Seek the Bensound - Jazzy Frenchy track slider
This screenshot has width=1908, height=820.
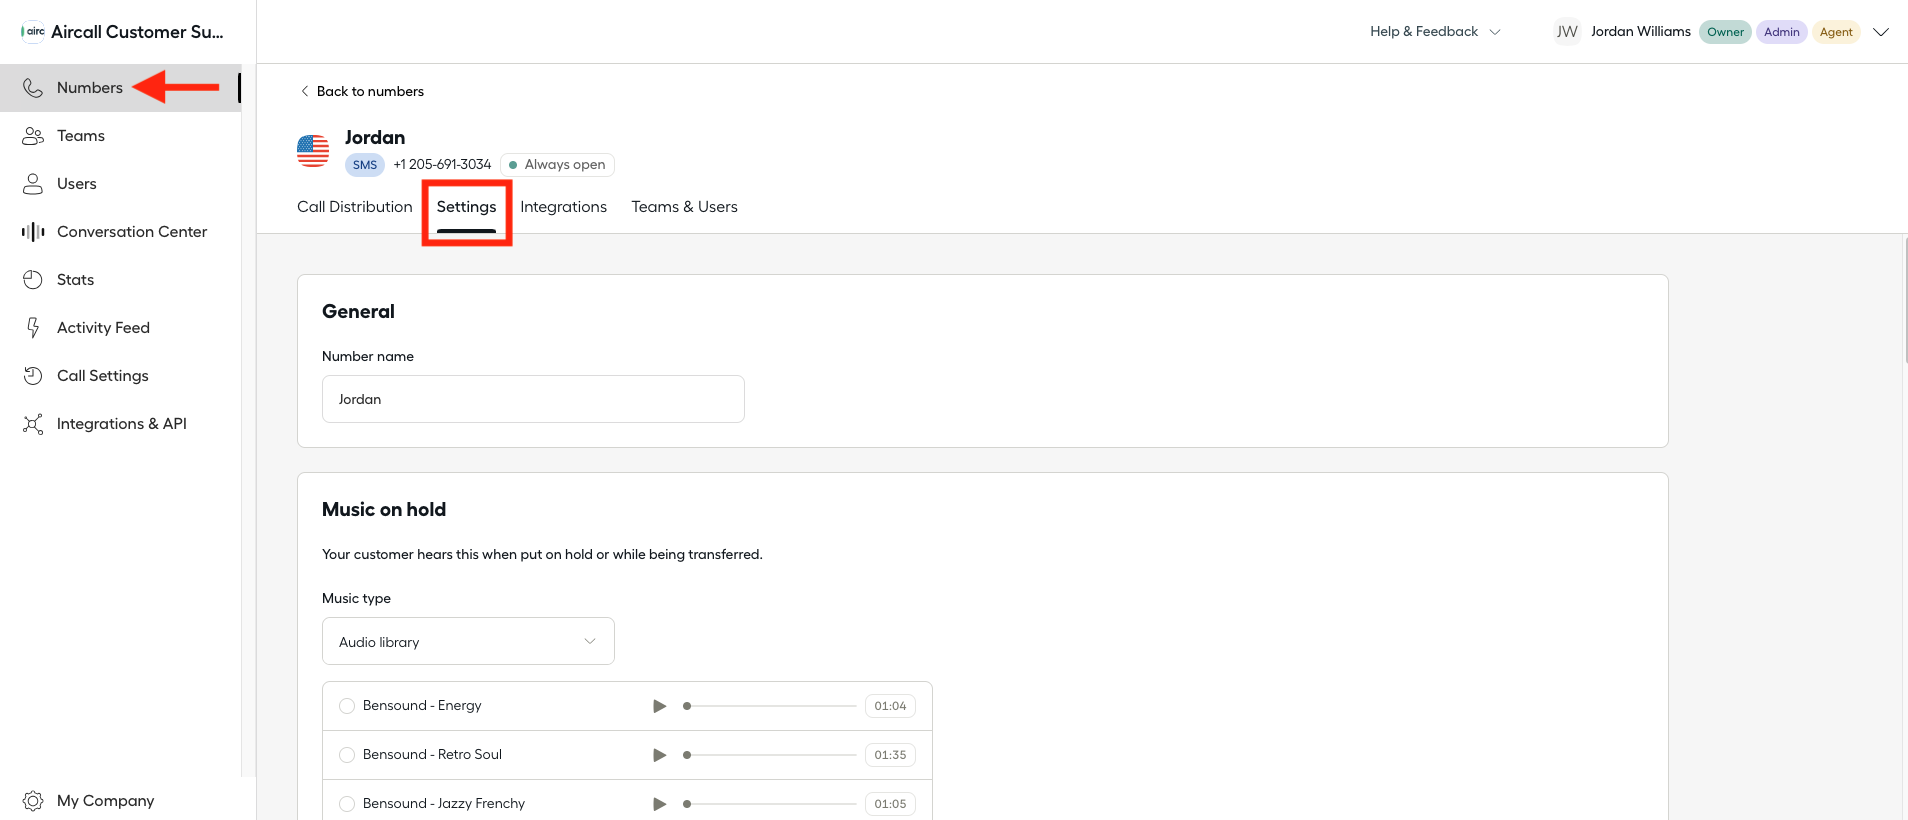tap(770, 804)
